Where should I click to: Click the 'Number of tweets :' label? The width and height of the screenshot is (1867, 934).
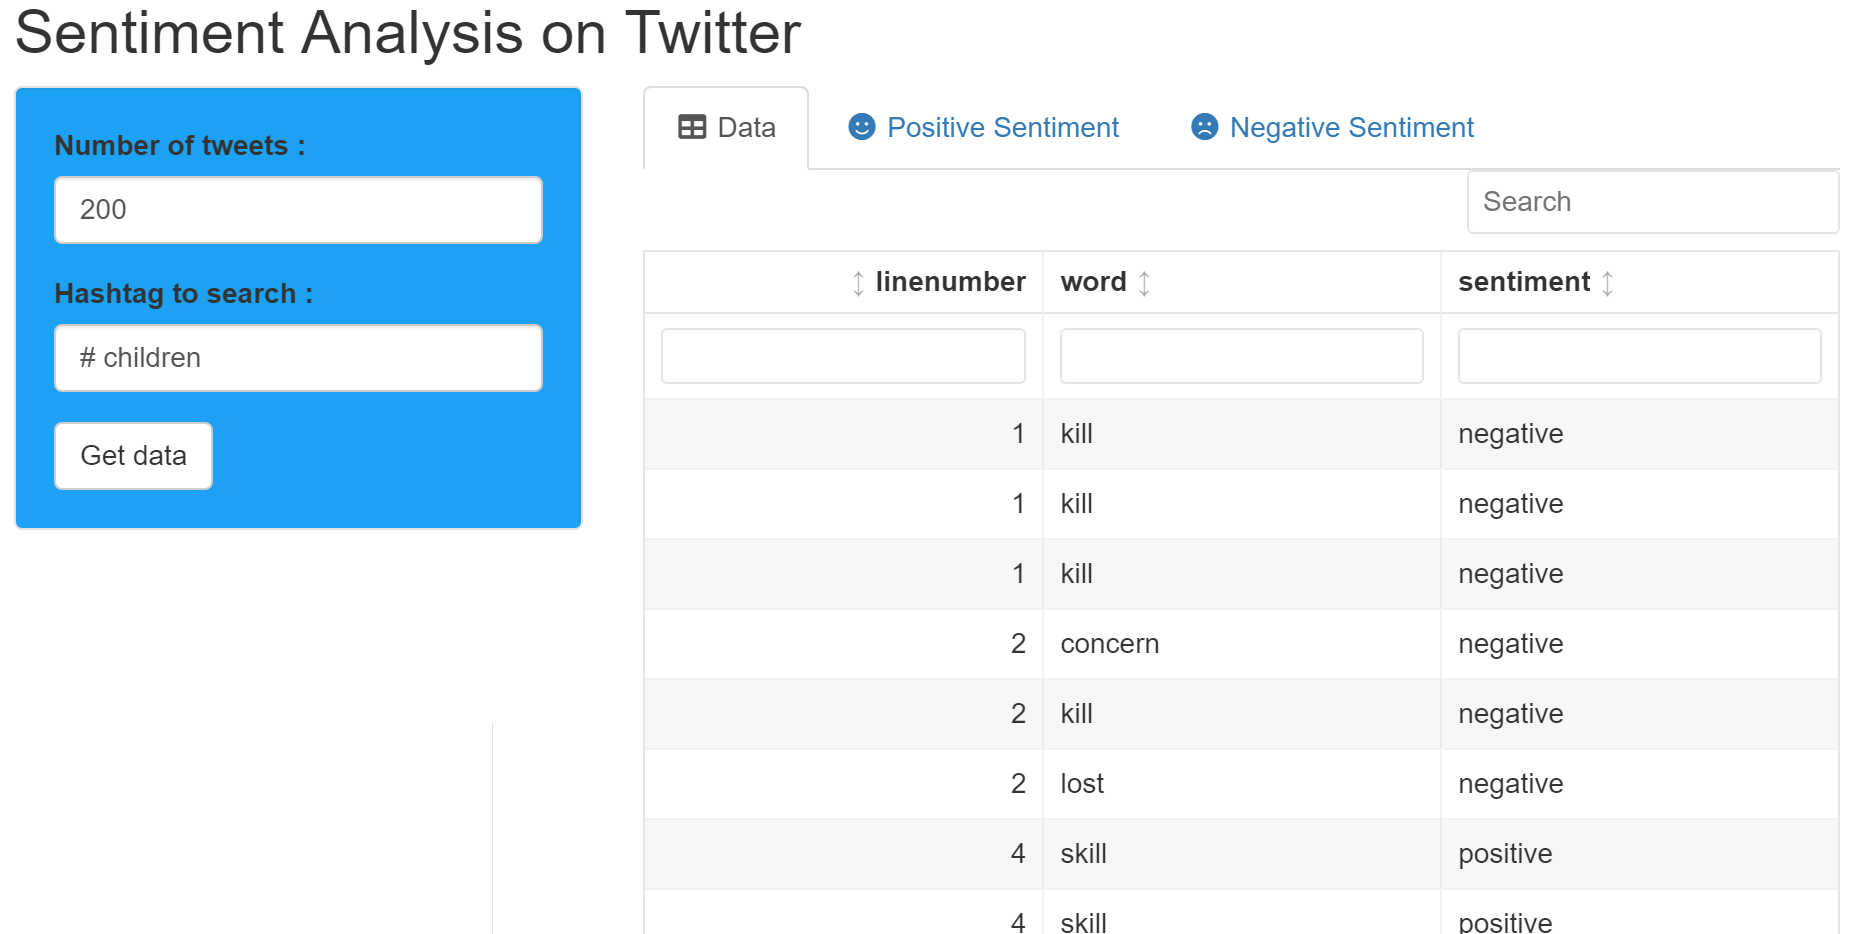180,146
